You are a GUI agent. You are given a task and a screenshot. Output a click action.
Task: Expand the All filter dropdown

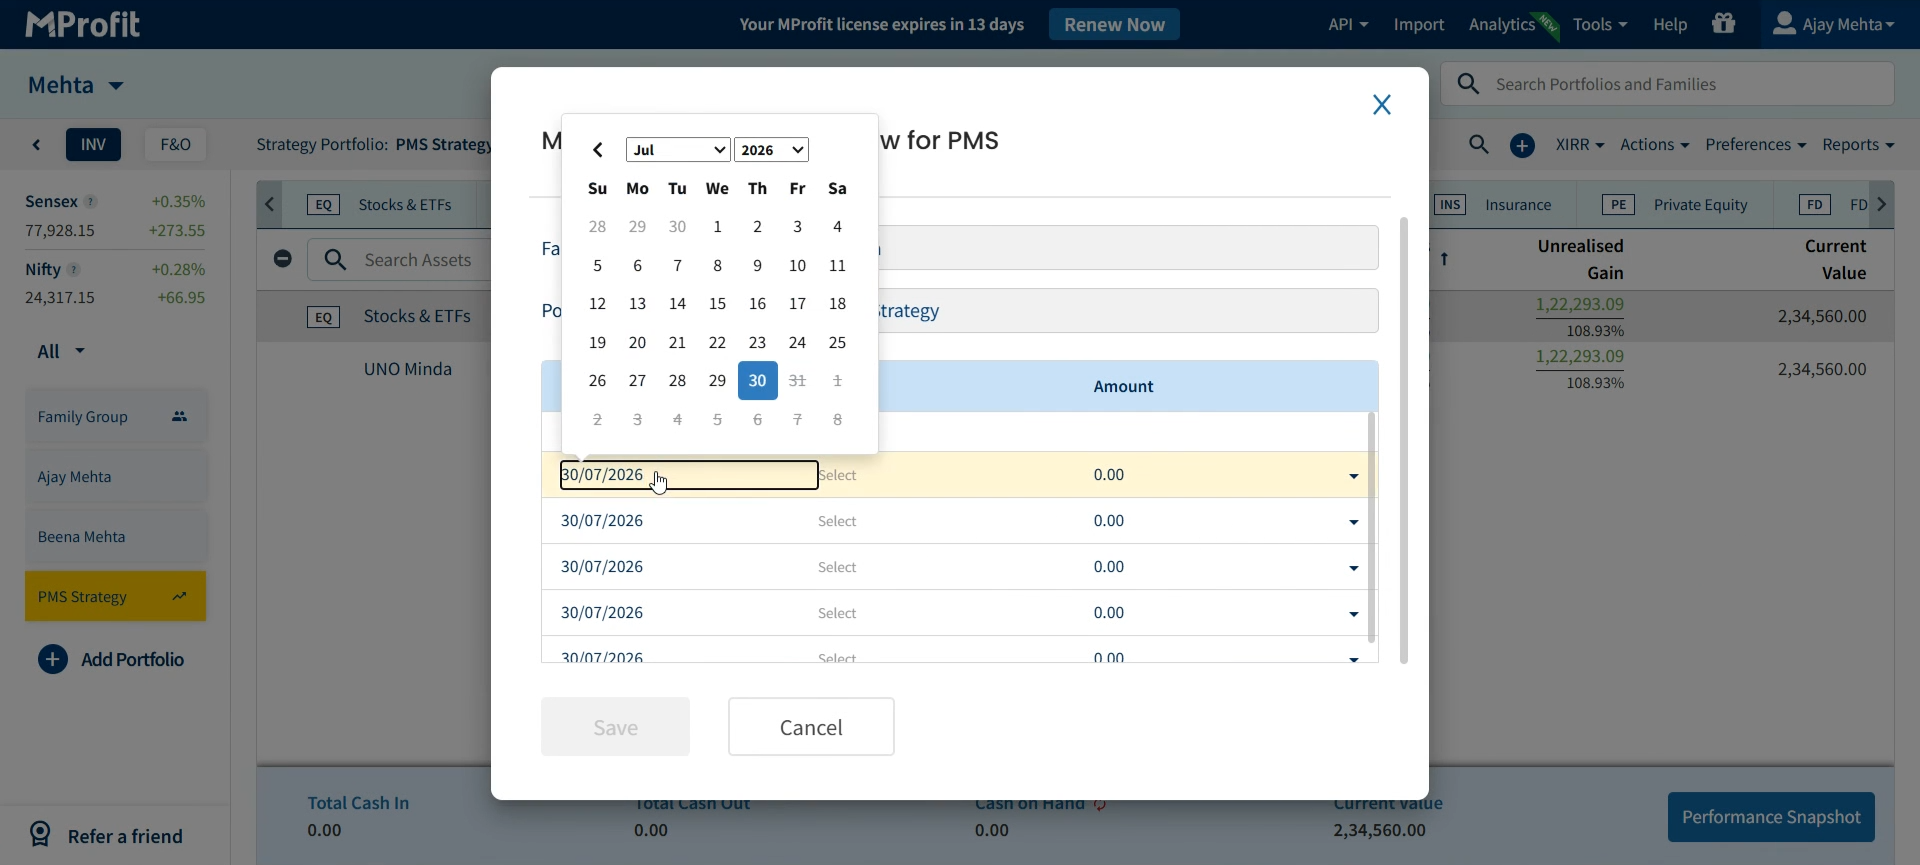click(x=61, y=351)
